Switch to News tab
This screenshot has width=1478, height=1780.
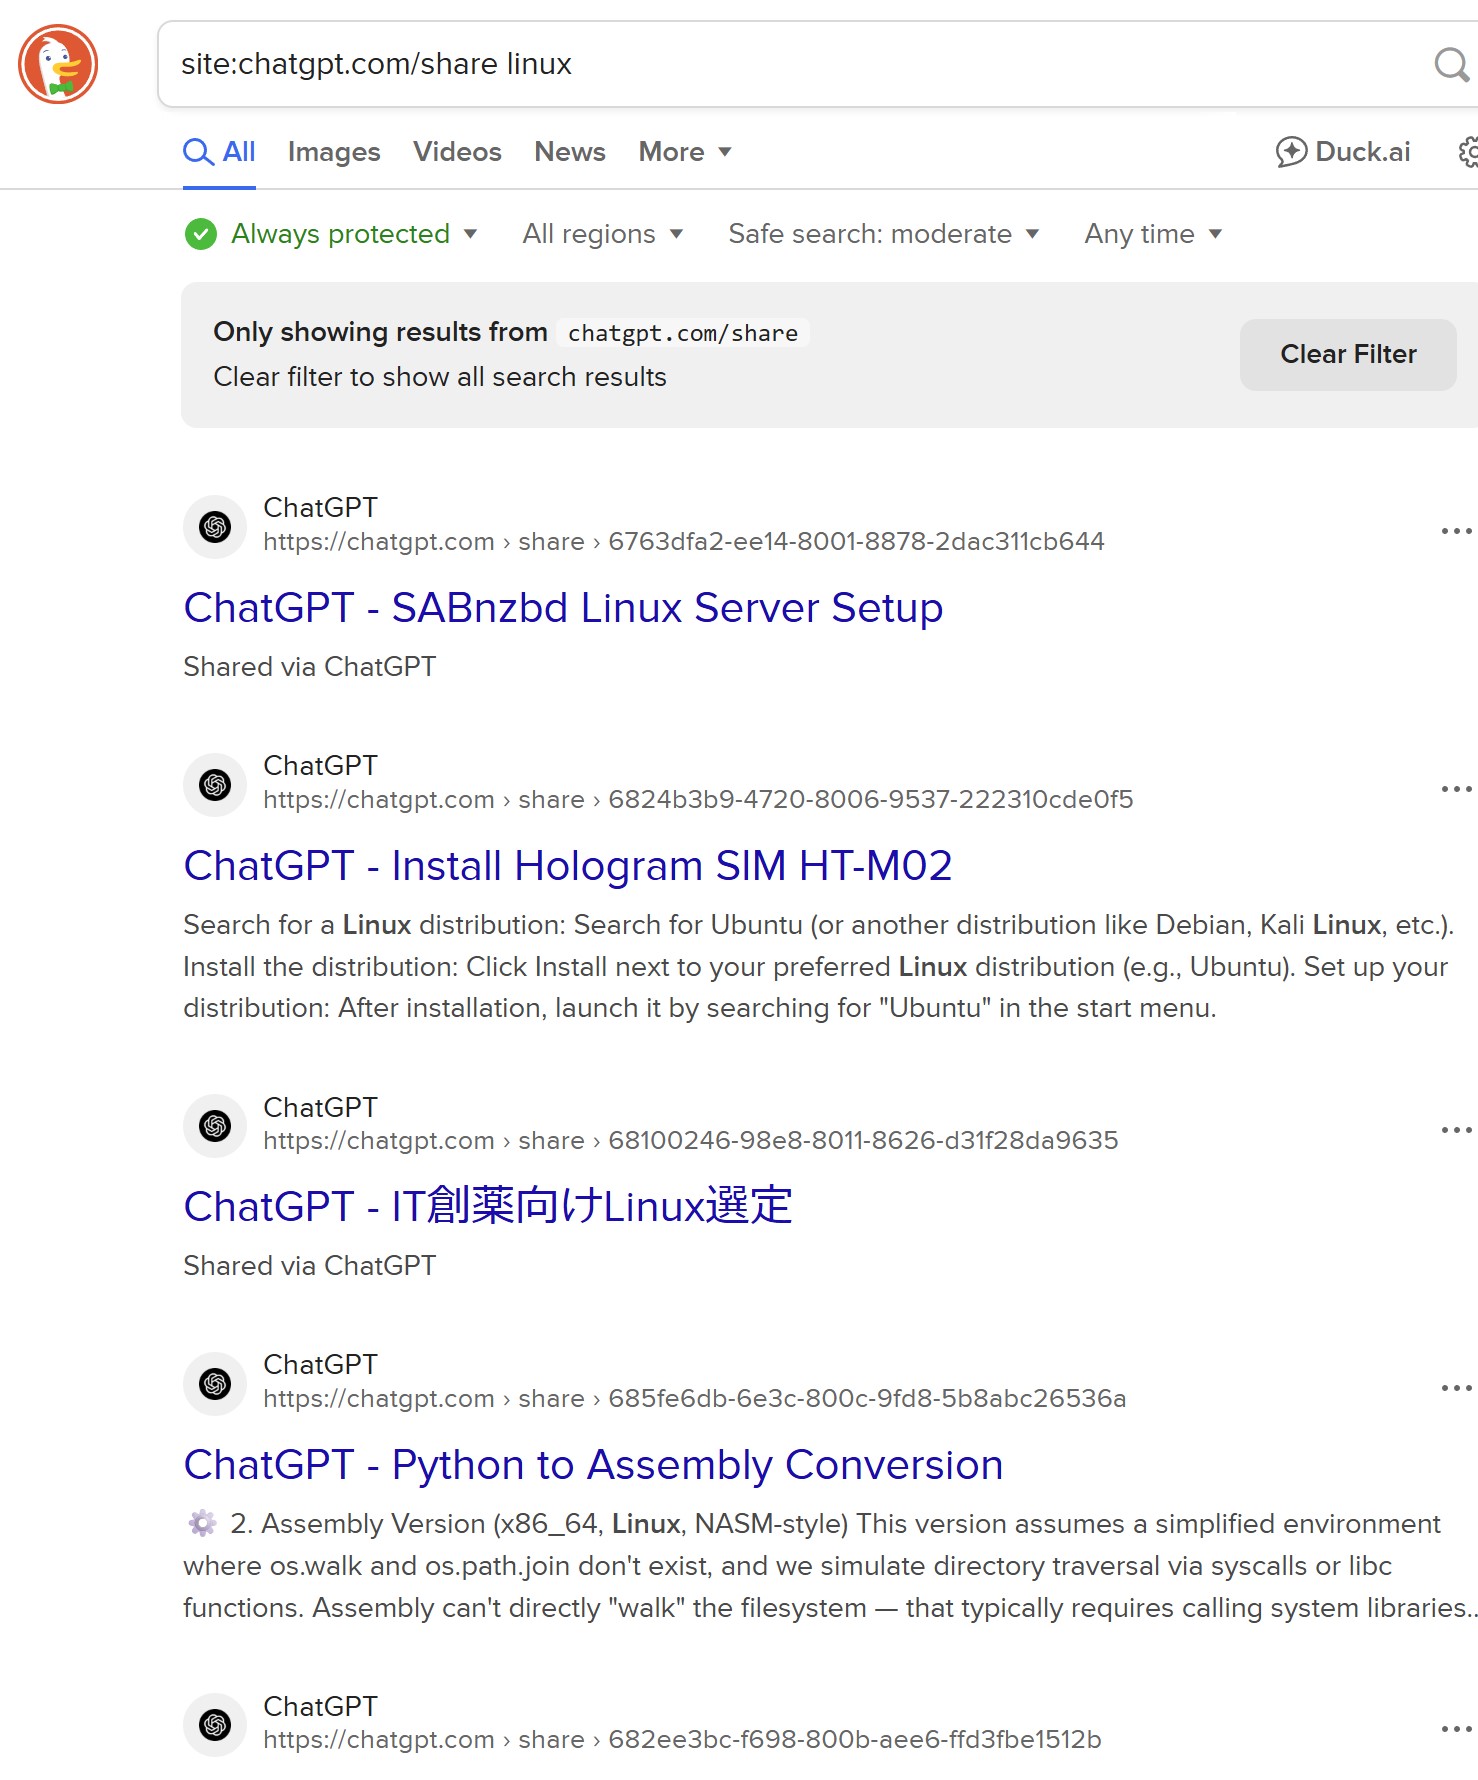click(x=570, y=152)
